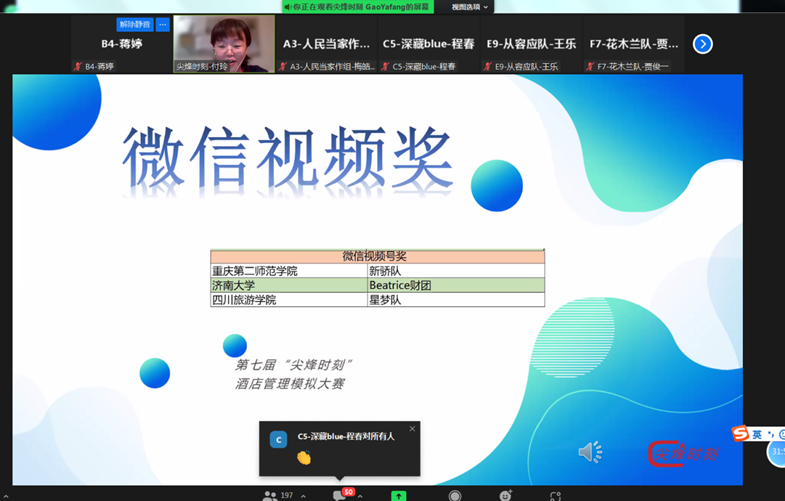Screen dimensions: 785x501
Task: Click the bottom toolbar icon right of reactions
Action: [555, 495]
